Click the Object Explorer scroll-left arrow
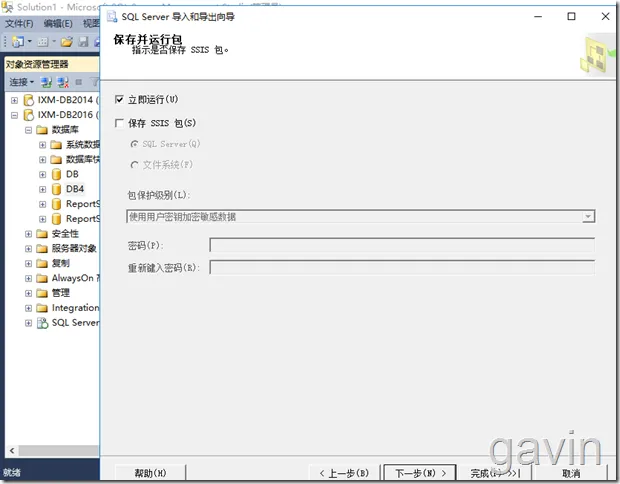The image size is (620, 484). (x=12, y=451)
